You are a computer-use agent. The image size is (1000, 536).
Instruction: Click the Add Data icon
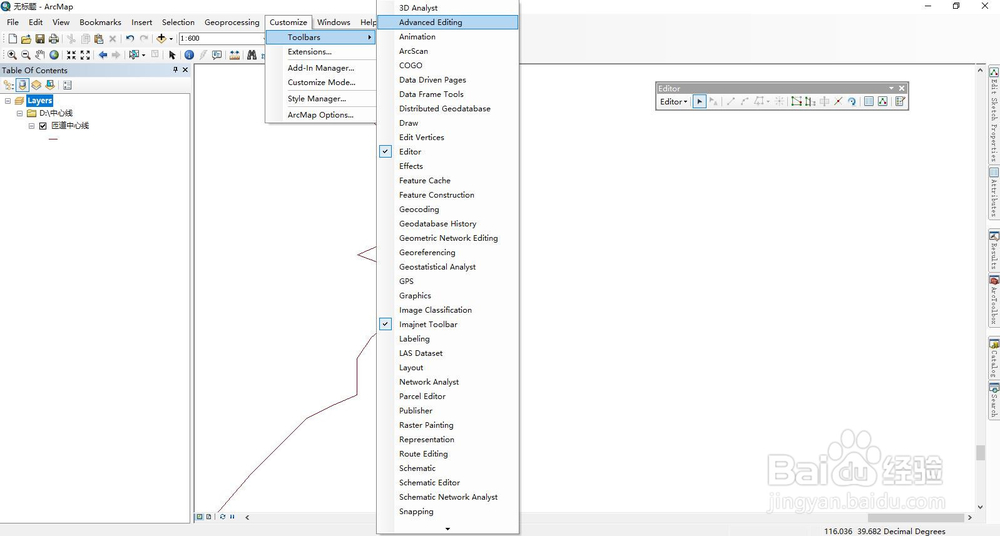point(161,38)
